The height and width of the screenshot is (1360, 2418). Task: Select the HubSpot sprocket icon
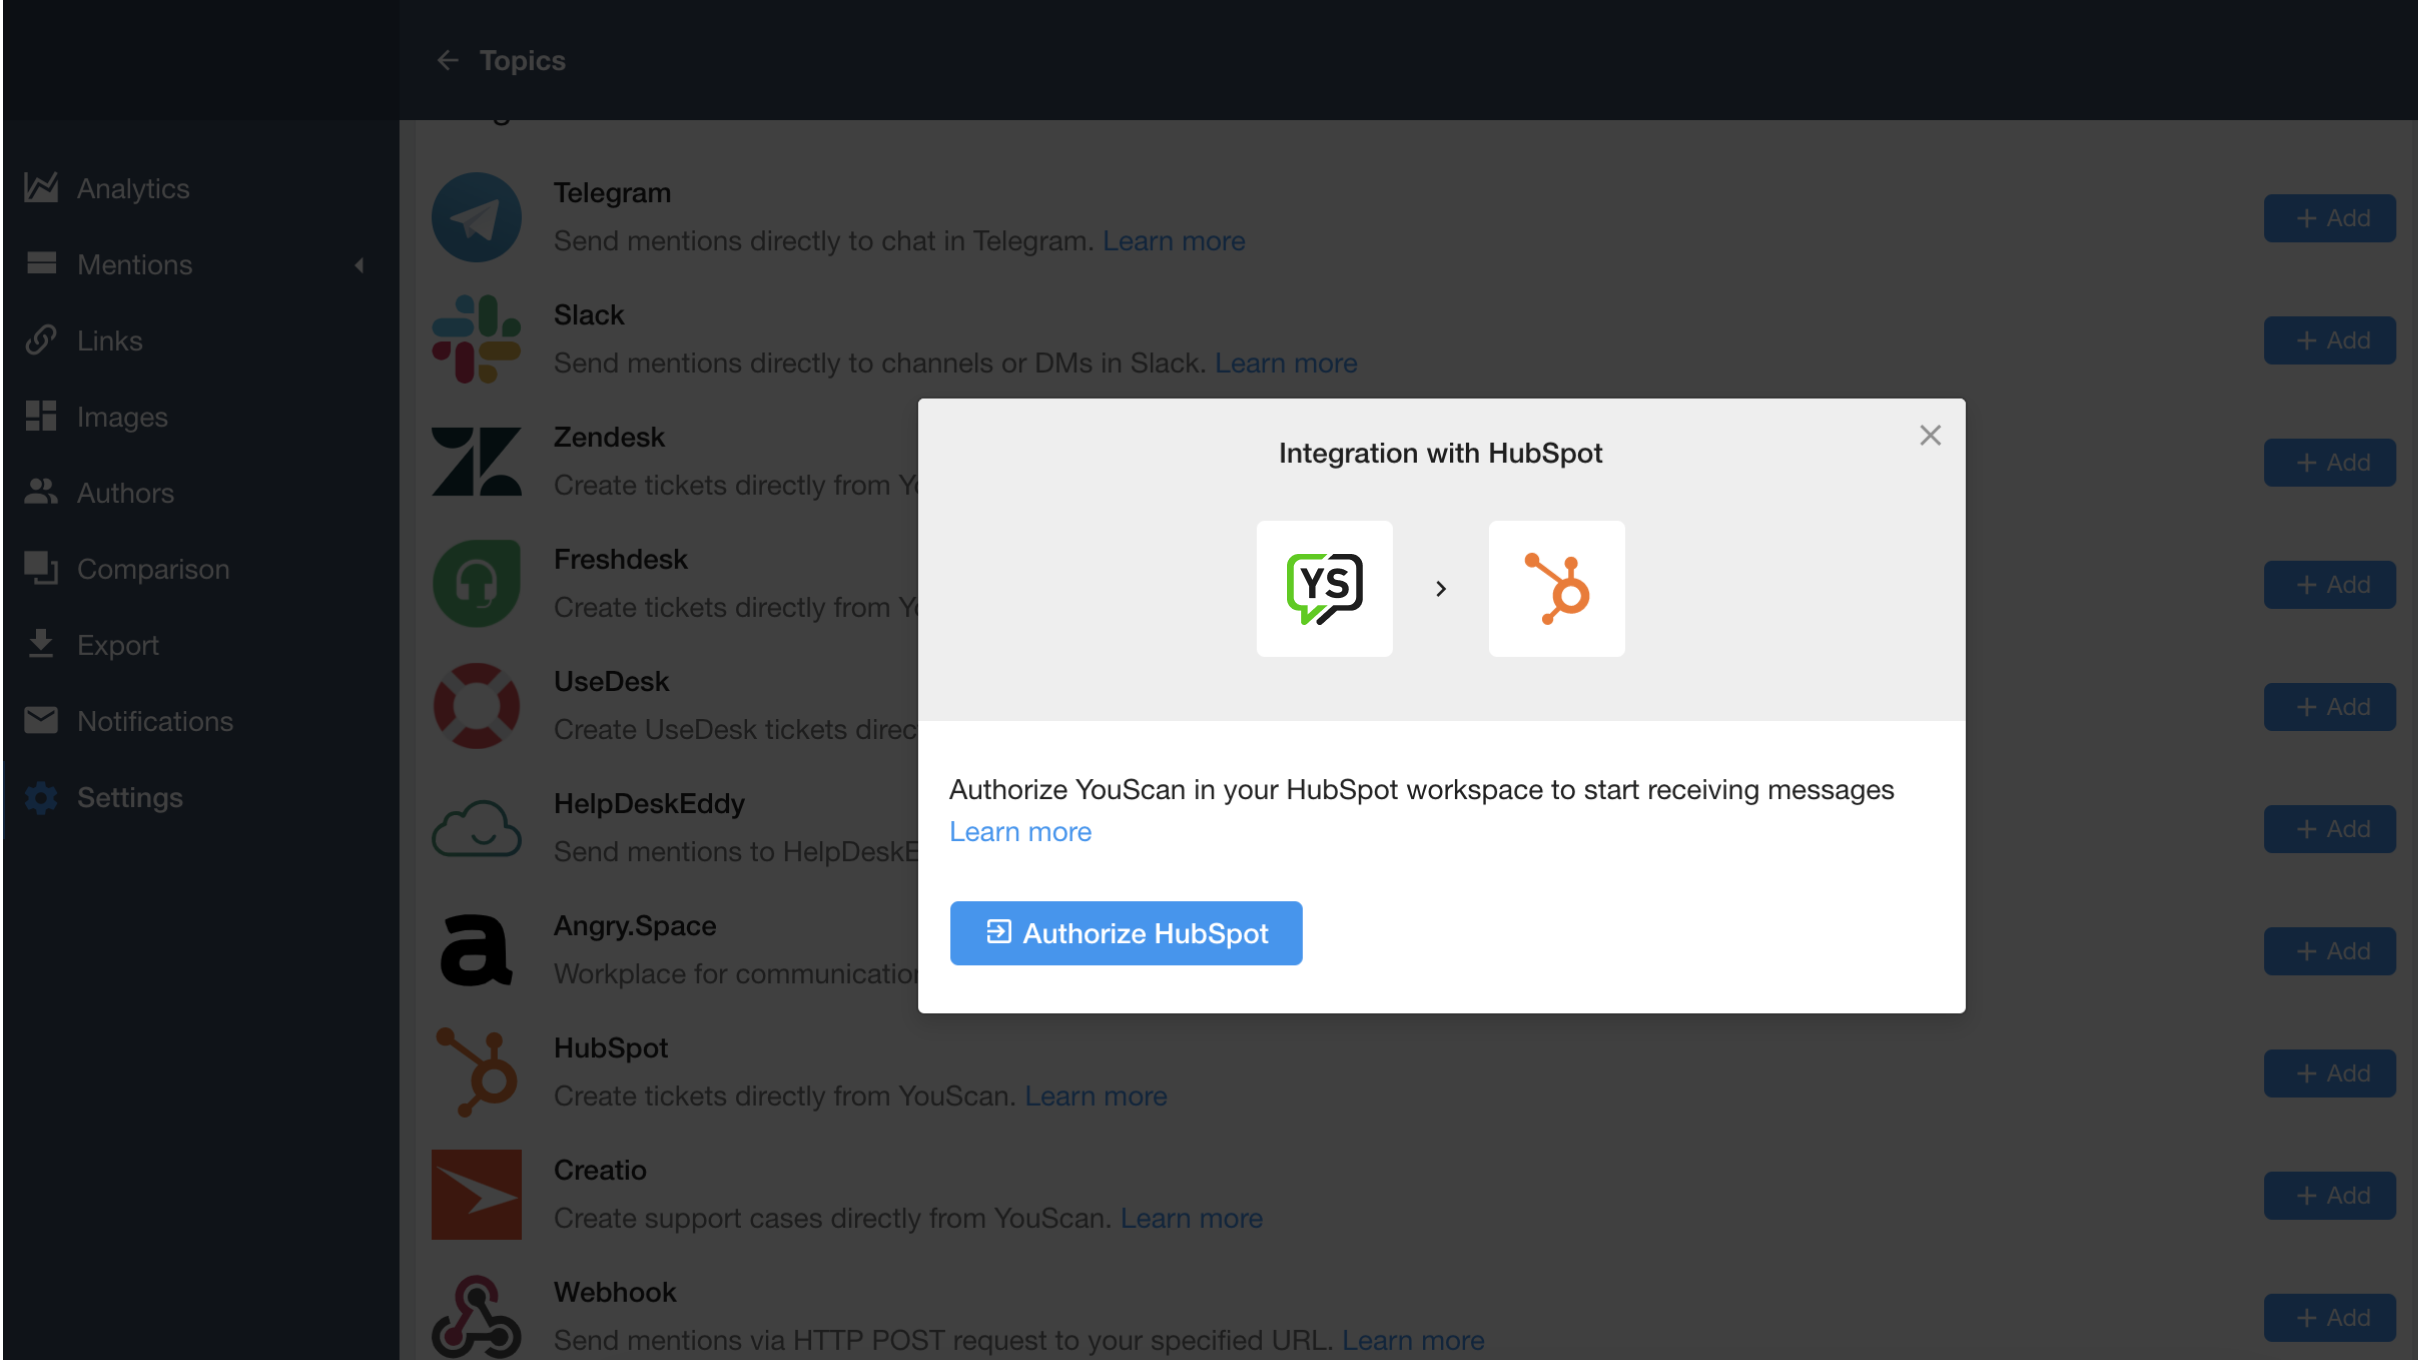pyautogui.click(x=476, y=1071)
